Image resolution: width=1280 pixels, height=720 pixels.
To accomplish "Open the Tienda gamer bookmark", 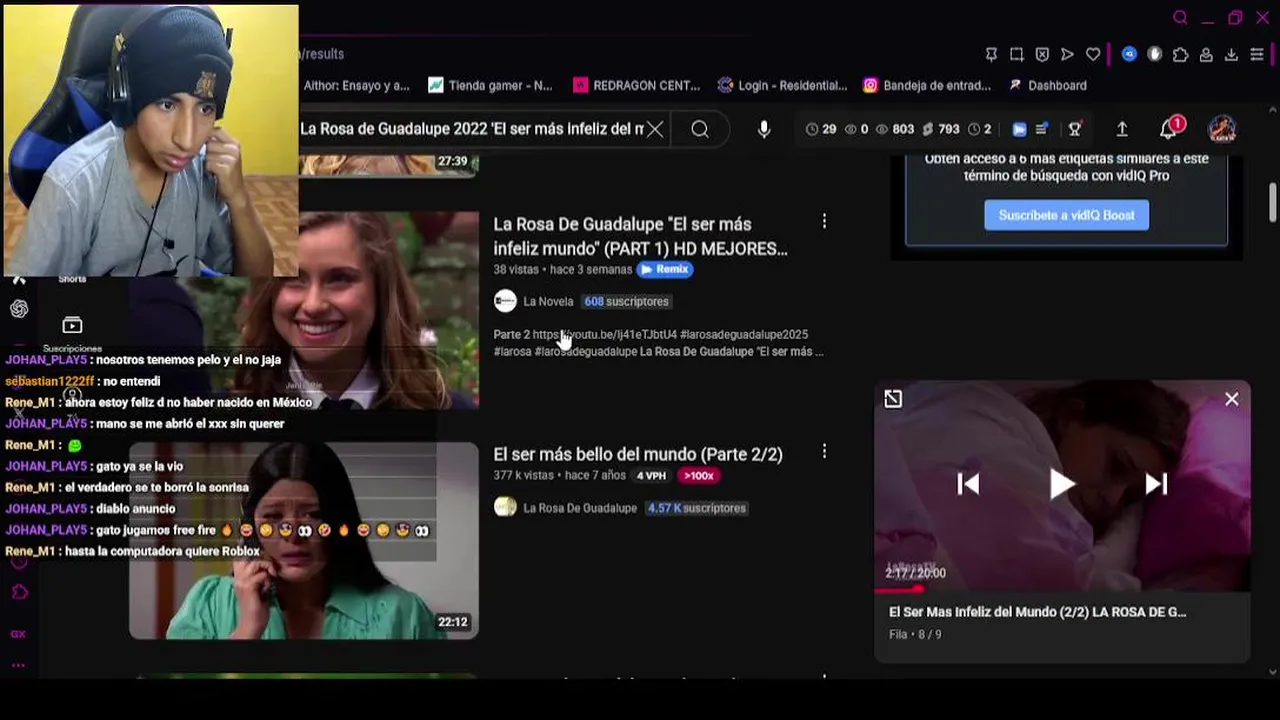I will point(490,85).
